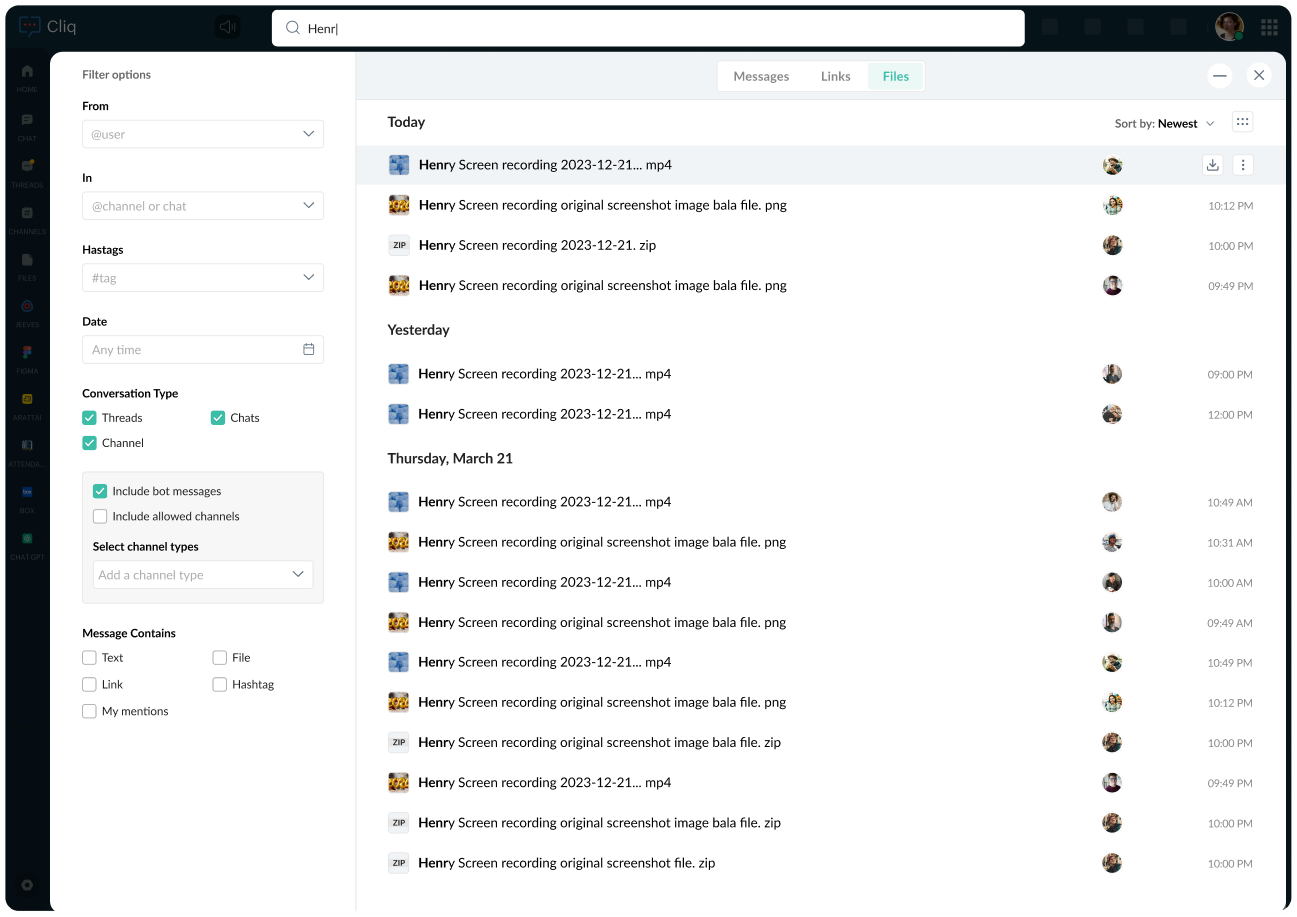Open the apps grid launcher icon
The image size is (1297, 917).
pyautogui.click(x=1269, y=27)
